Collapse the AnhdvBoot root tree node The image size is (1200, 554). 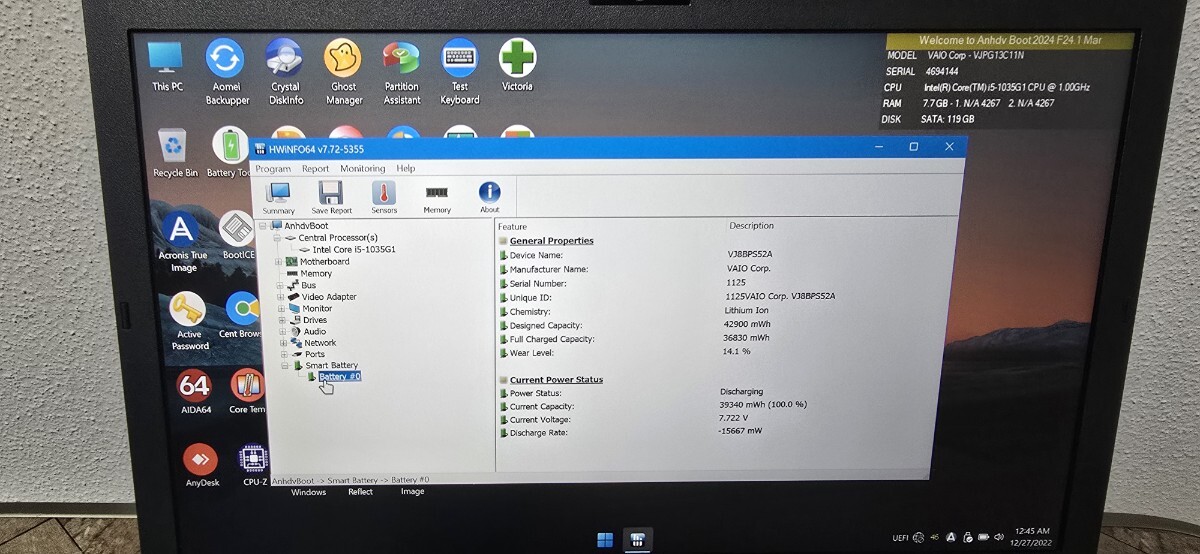(264, 226)
